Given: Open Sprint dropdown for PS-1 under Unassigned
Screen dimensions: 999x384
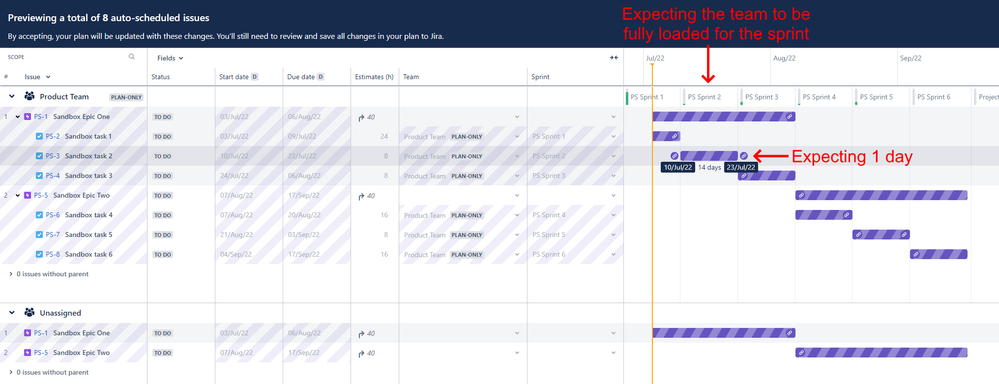Looking at the screenshot, I should click(614, 333).
